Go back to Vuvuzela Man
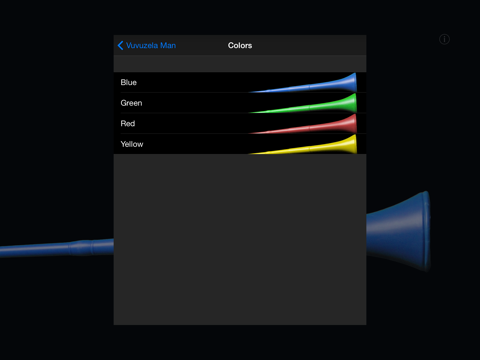This screenshot has width=480, height=360. pyautogui.click(x=147, y=45)
